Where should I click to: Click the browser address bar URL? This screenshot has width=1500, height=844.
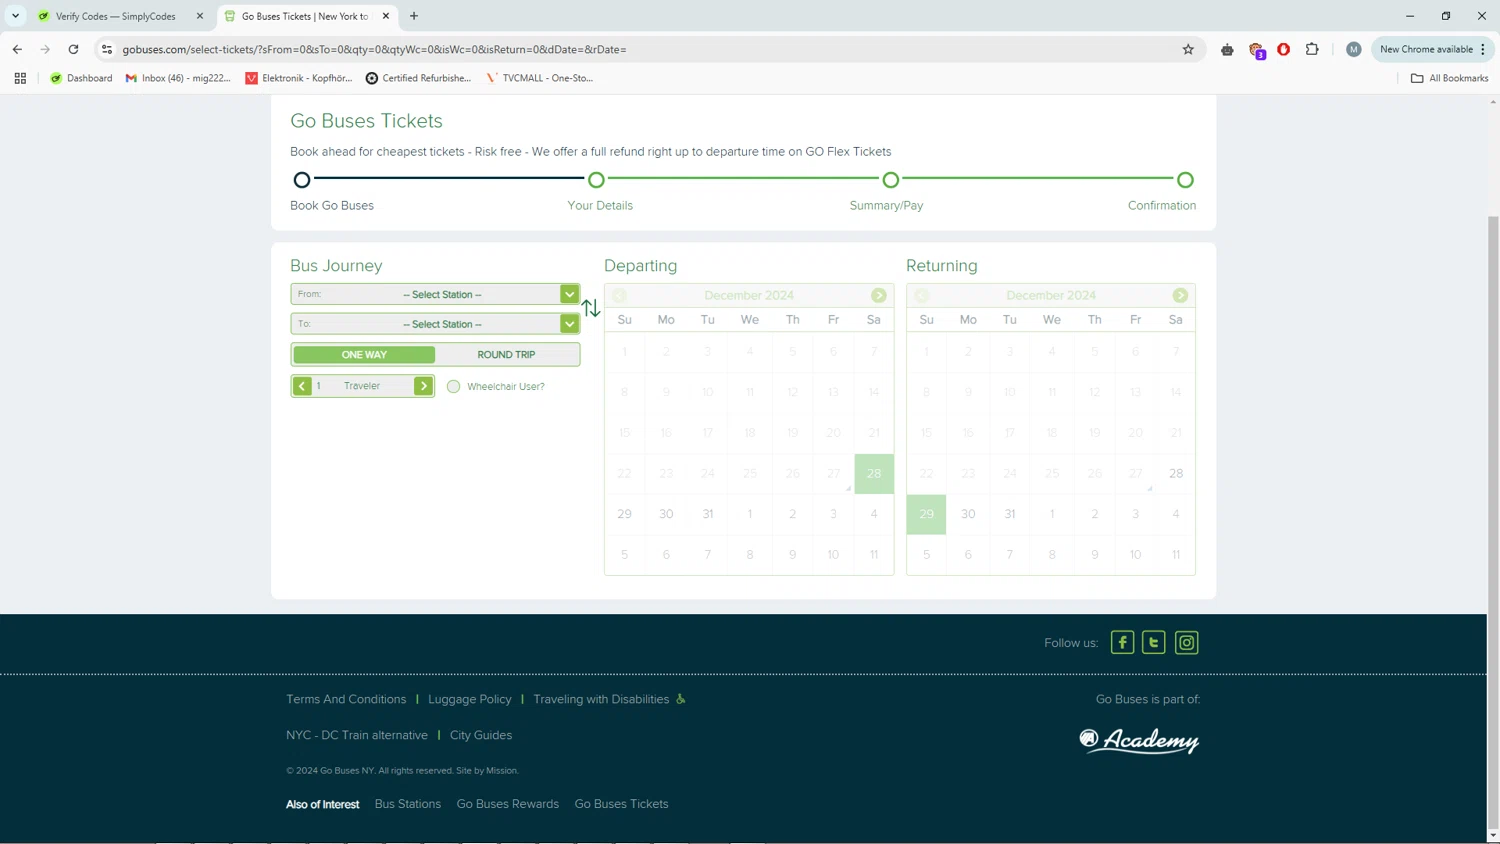[x=374, y=49]
